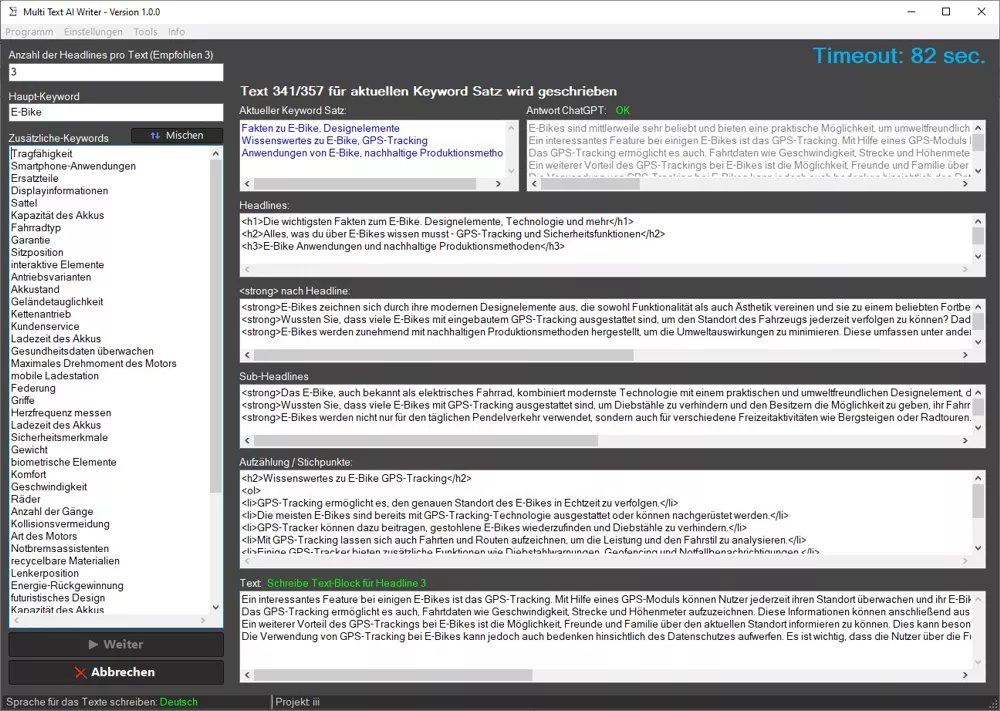Image resolution: width=1000 pixels, height=711 pixels.
Task: Select futuristisches Design keyword
Action: click(x=57, y=598)
